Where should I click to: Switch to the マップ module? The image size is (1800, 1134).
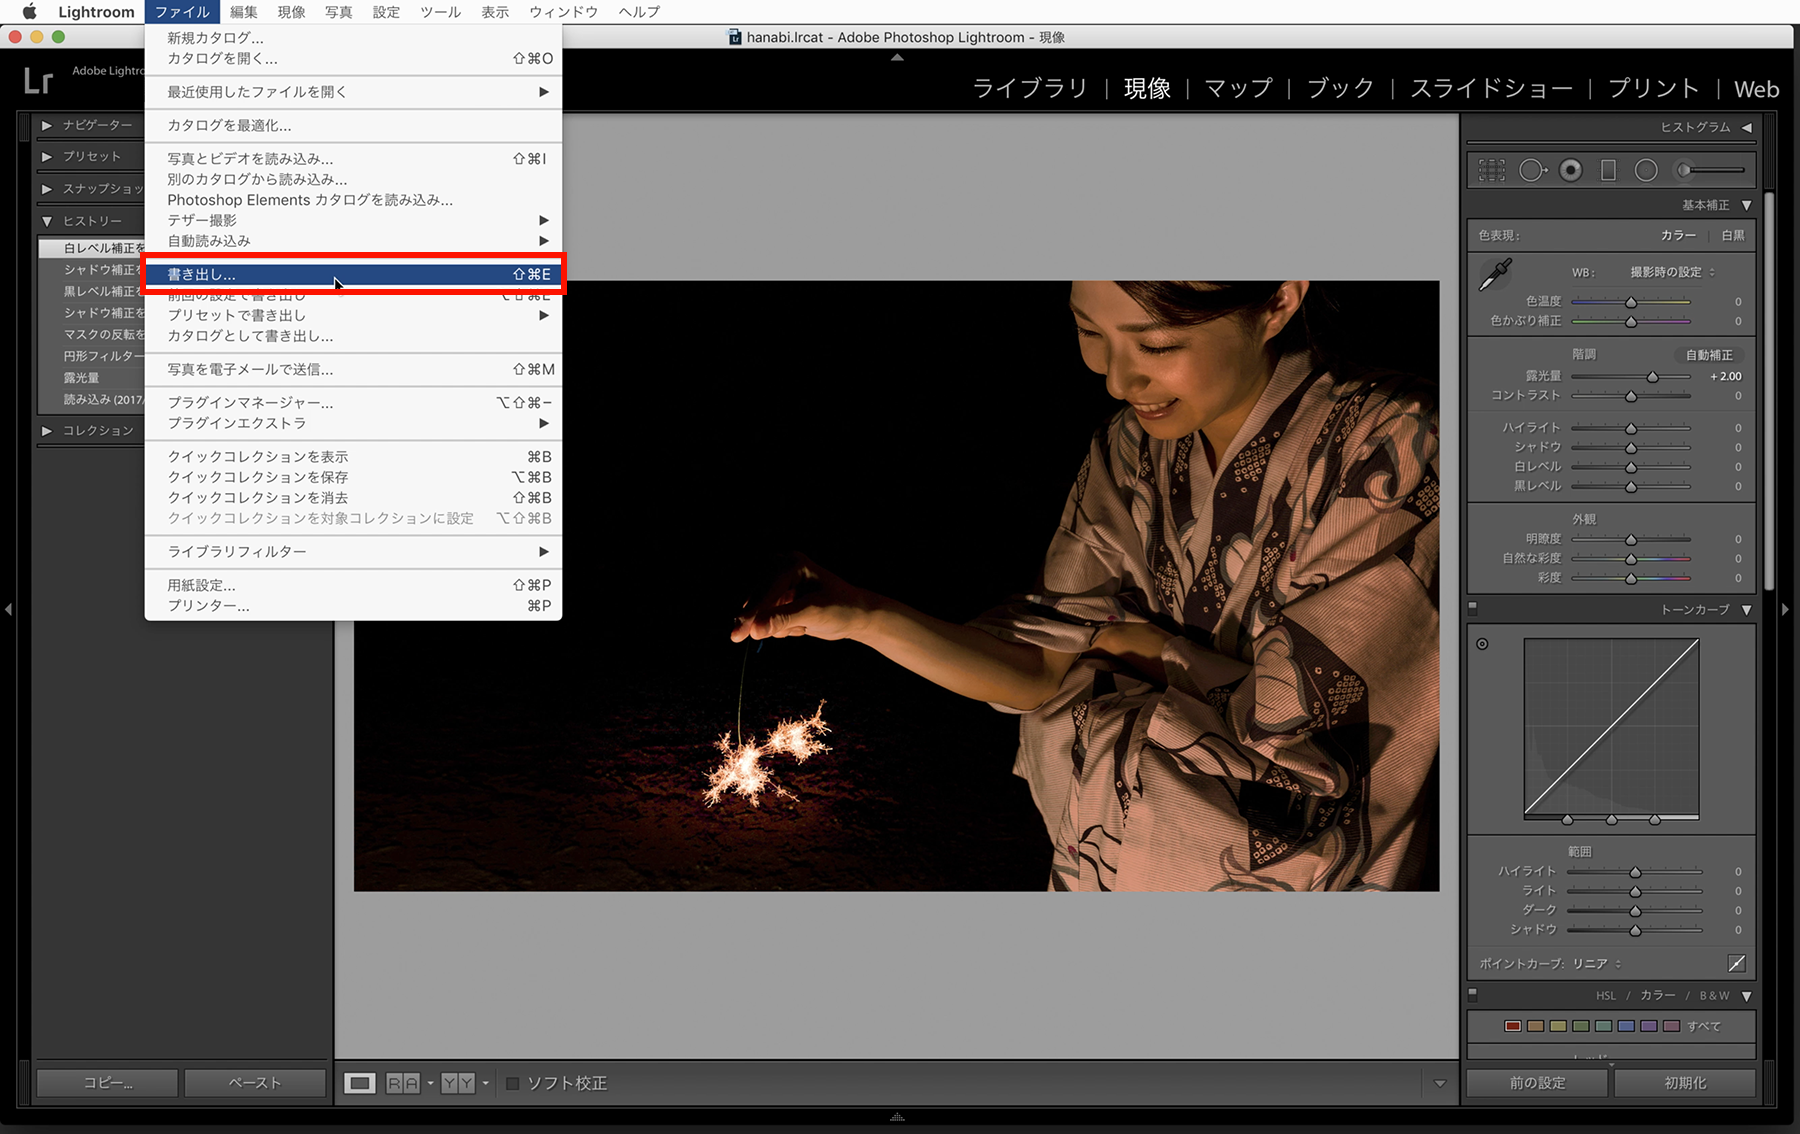pyautogui.click(x=1238, y=88)
